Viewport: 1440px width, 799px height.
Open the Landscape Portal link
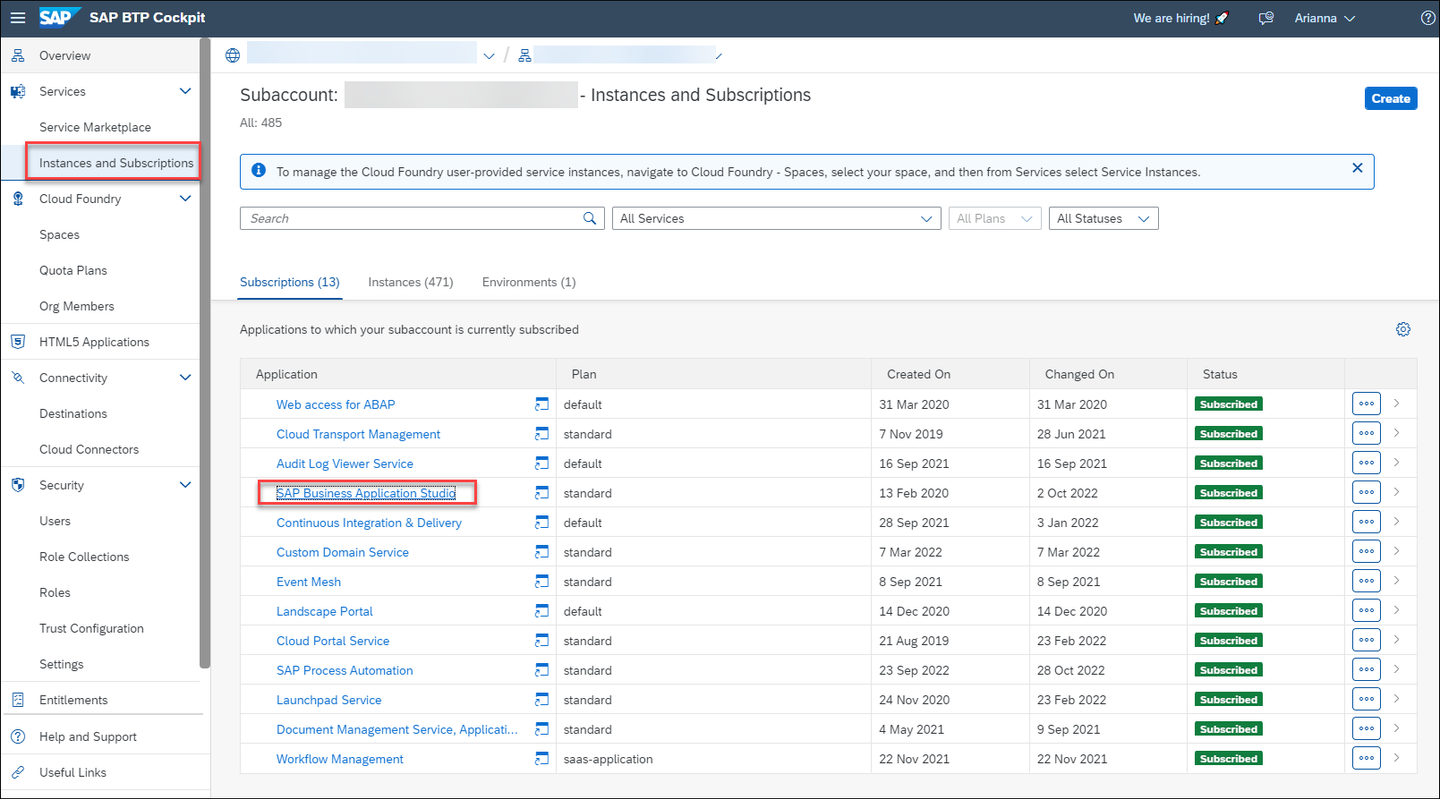click(324, 611)
